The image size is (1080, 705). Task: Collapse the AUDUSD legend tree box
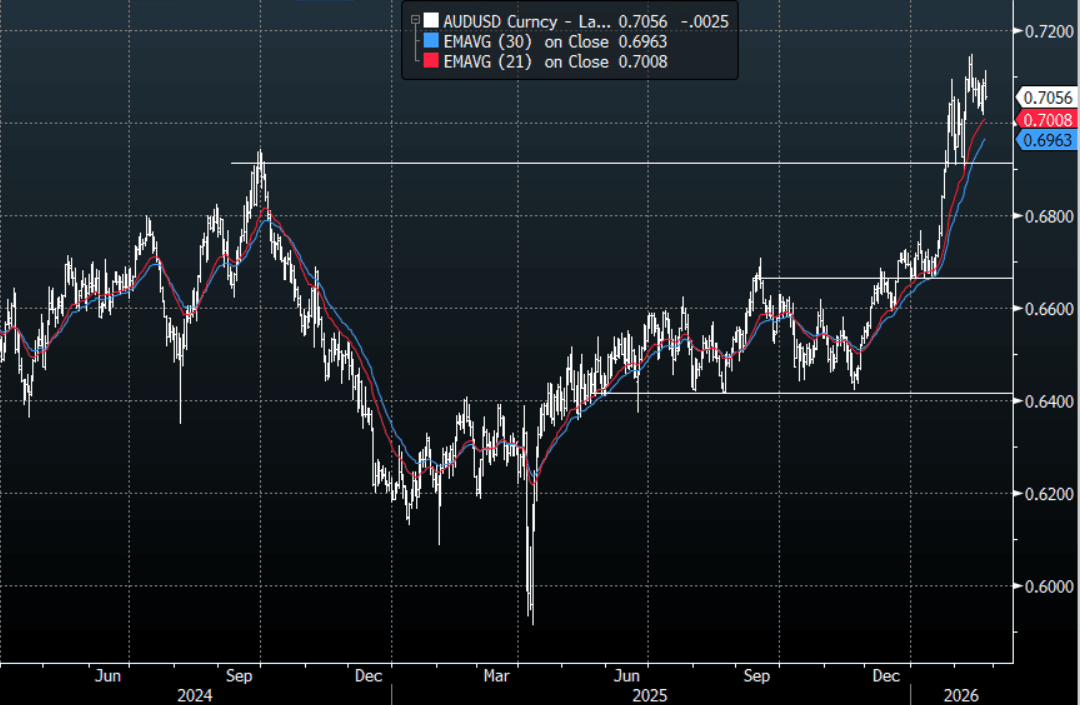[x=414, y=19]
